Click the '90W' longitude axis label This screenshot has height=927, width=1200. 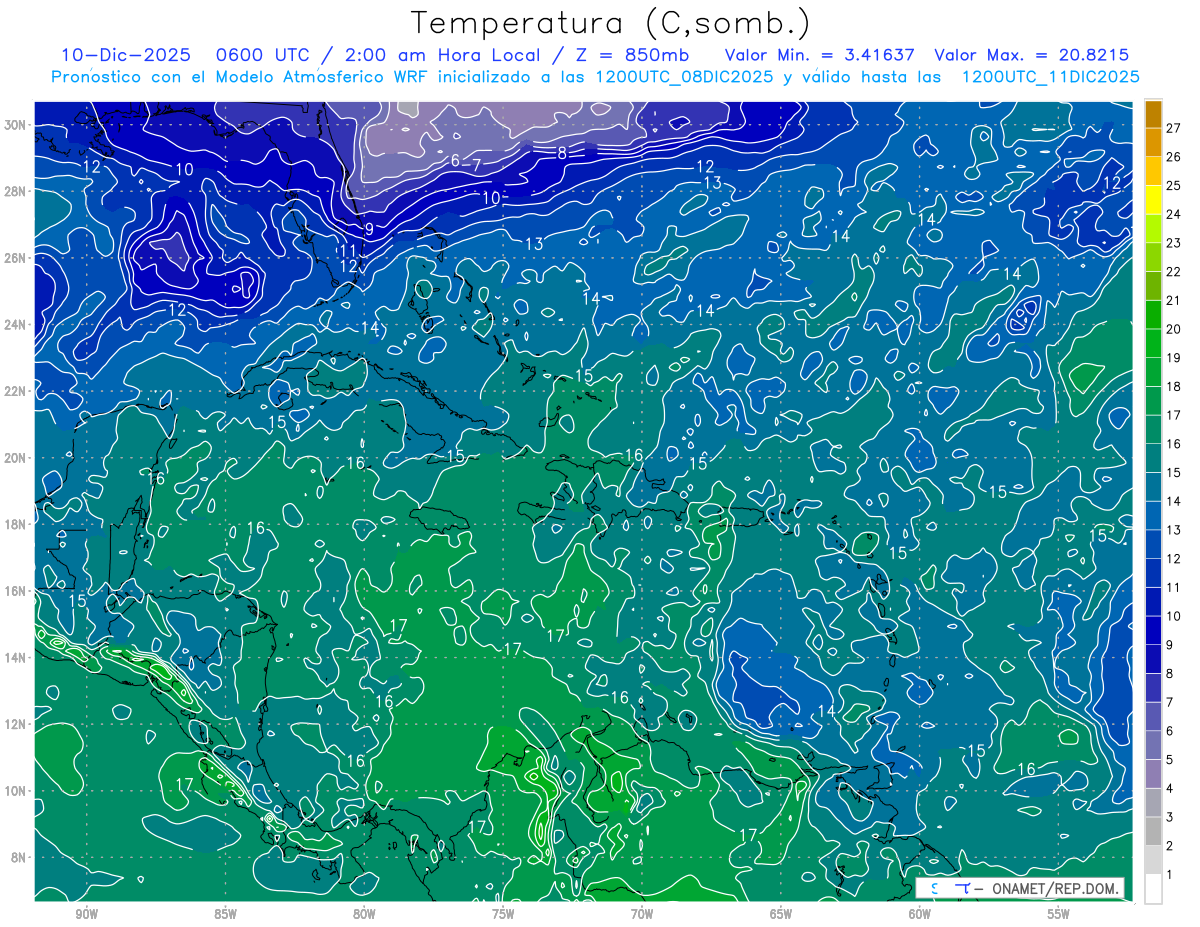[86, 915]
